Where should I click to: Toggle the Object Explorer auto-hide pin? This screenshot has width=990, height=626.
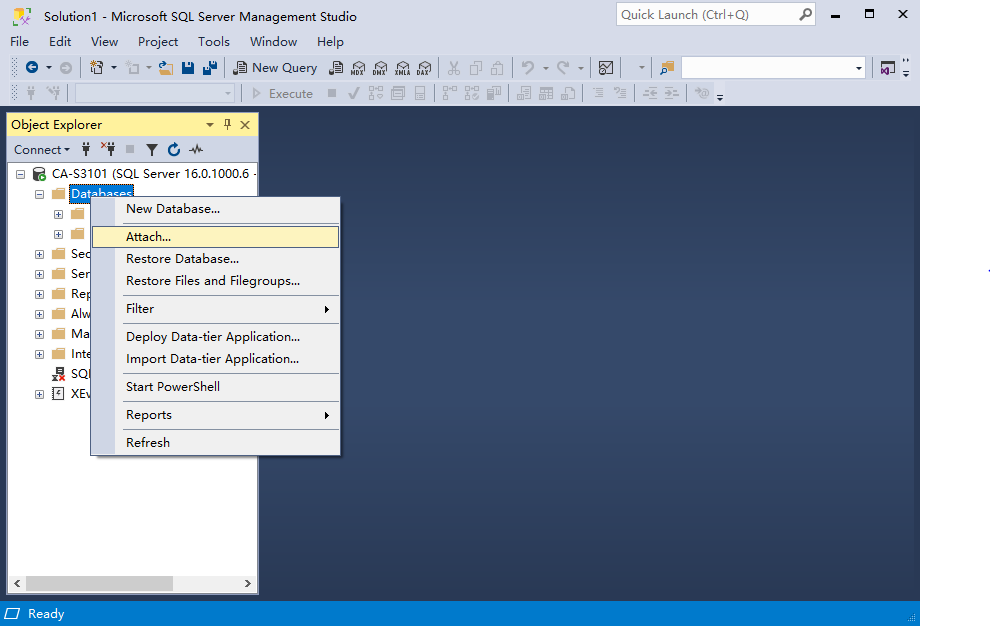[x=227, y=125]
